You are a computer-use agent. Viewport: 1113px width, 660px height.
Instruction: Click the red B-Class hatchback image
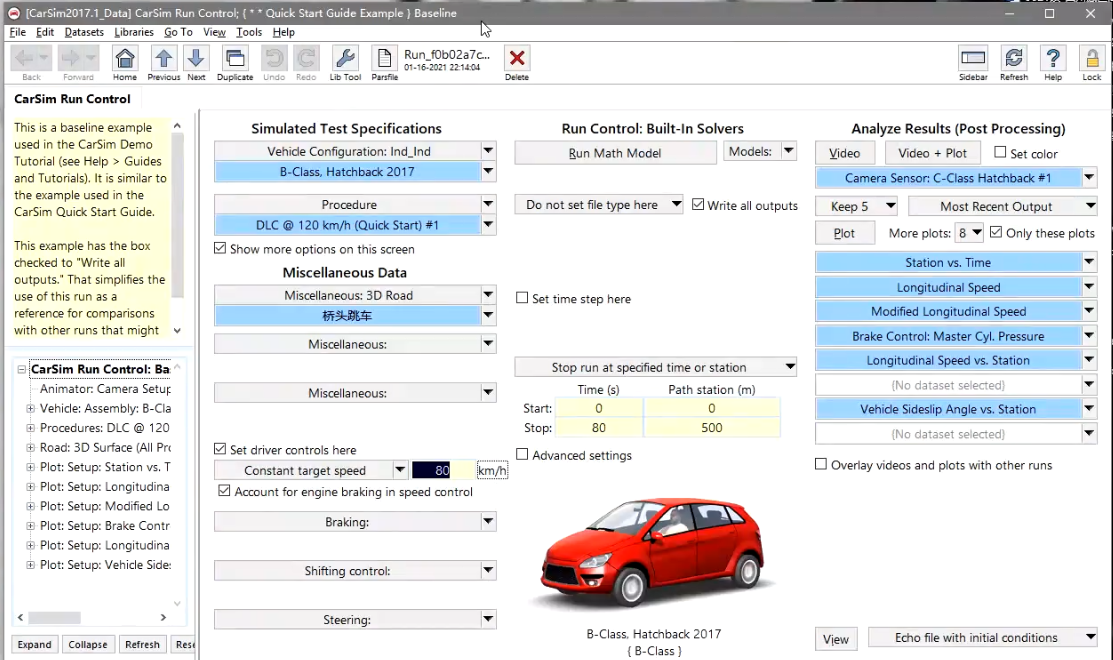653,551
